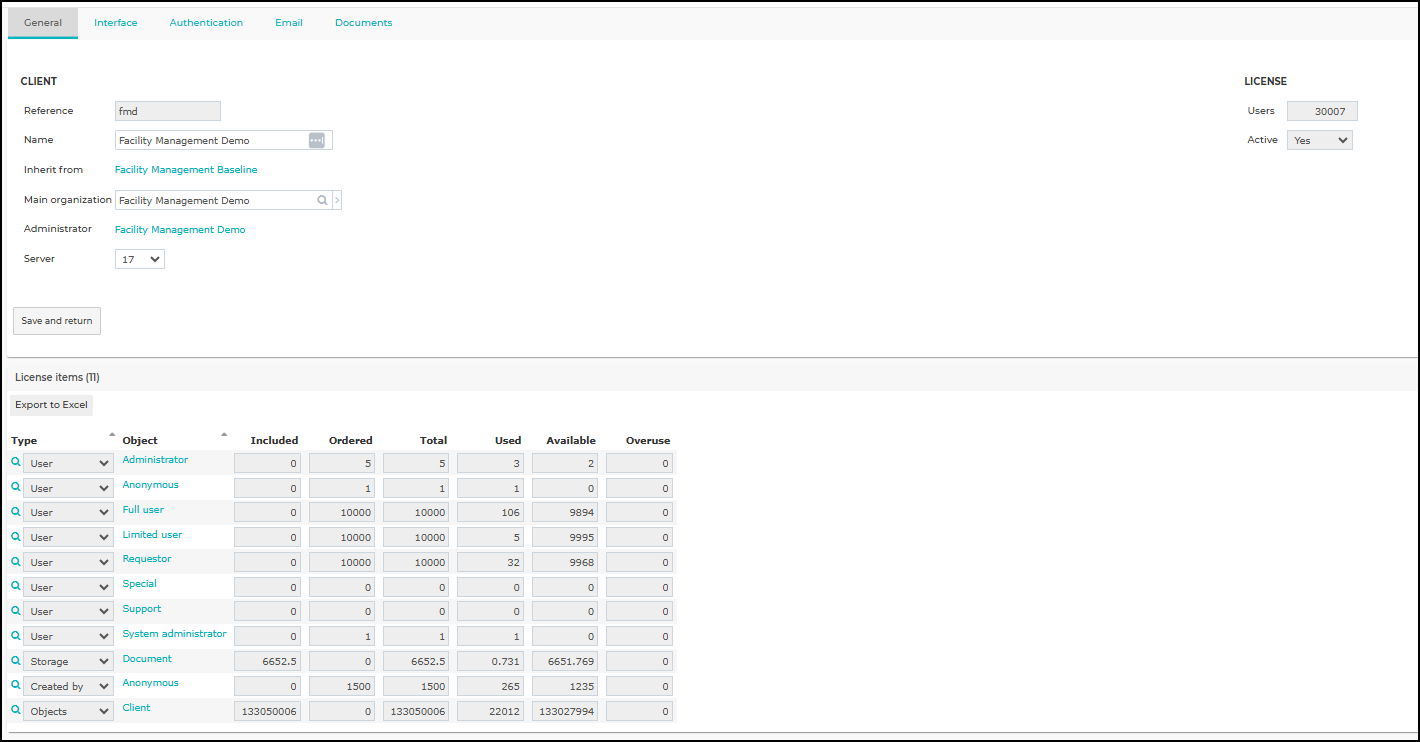The width and height of the screenshot is (1420, 742).
Task: Click the Available value 6651.769
Action: pos(565,661)
